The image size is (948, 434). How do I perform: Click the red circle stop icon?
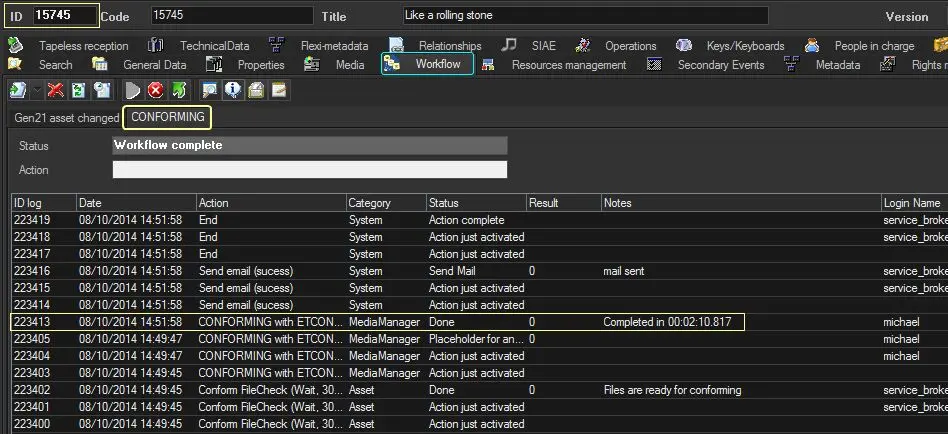point(156,90)
